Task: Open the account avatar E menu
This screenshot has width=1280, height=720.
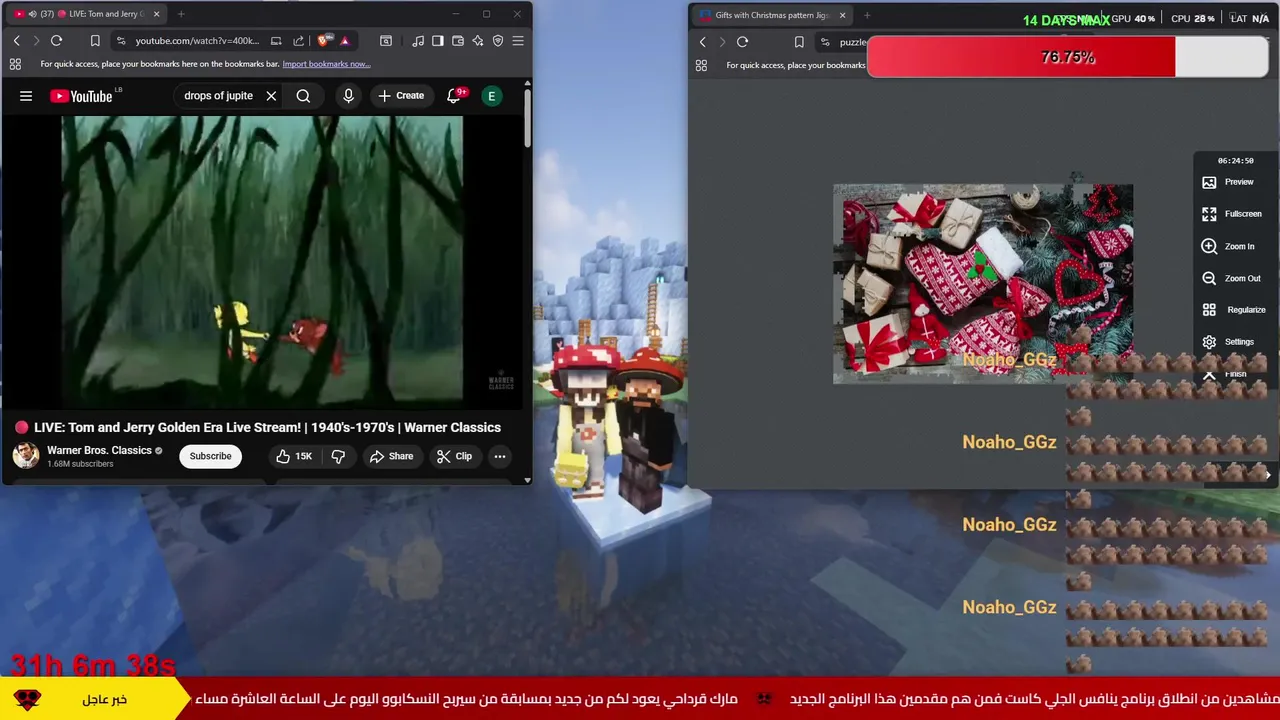Action: tap(491, 96)
